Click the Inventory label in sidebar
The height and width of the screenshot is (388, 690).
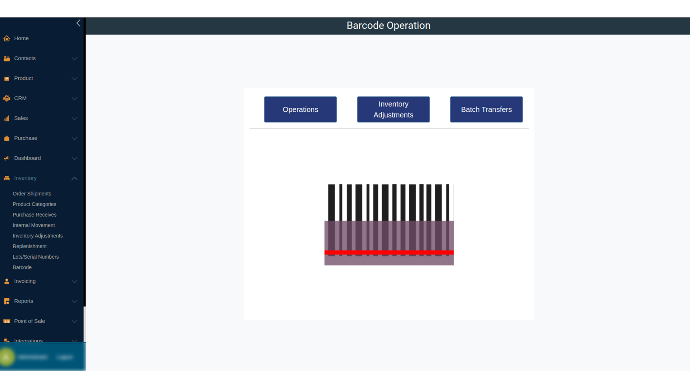click(x=25, y=178)
